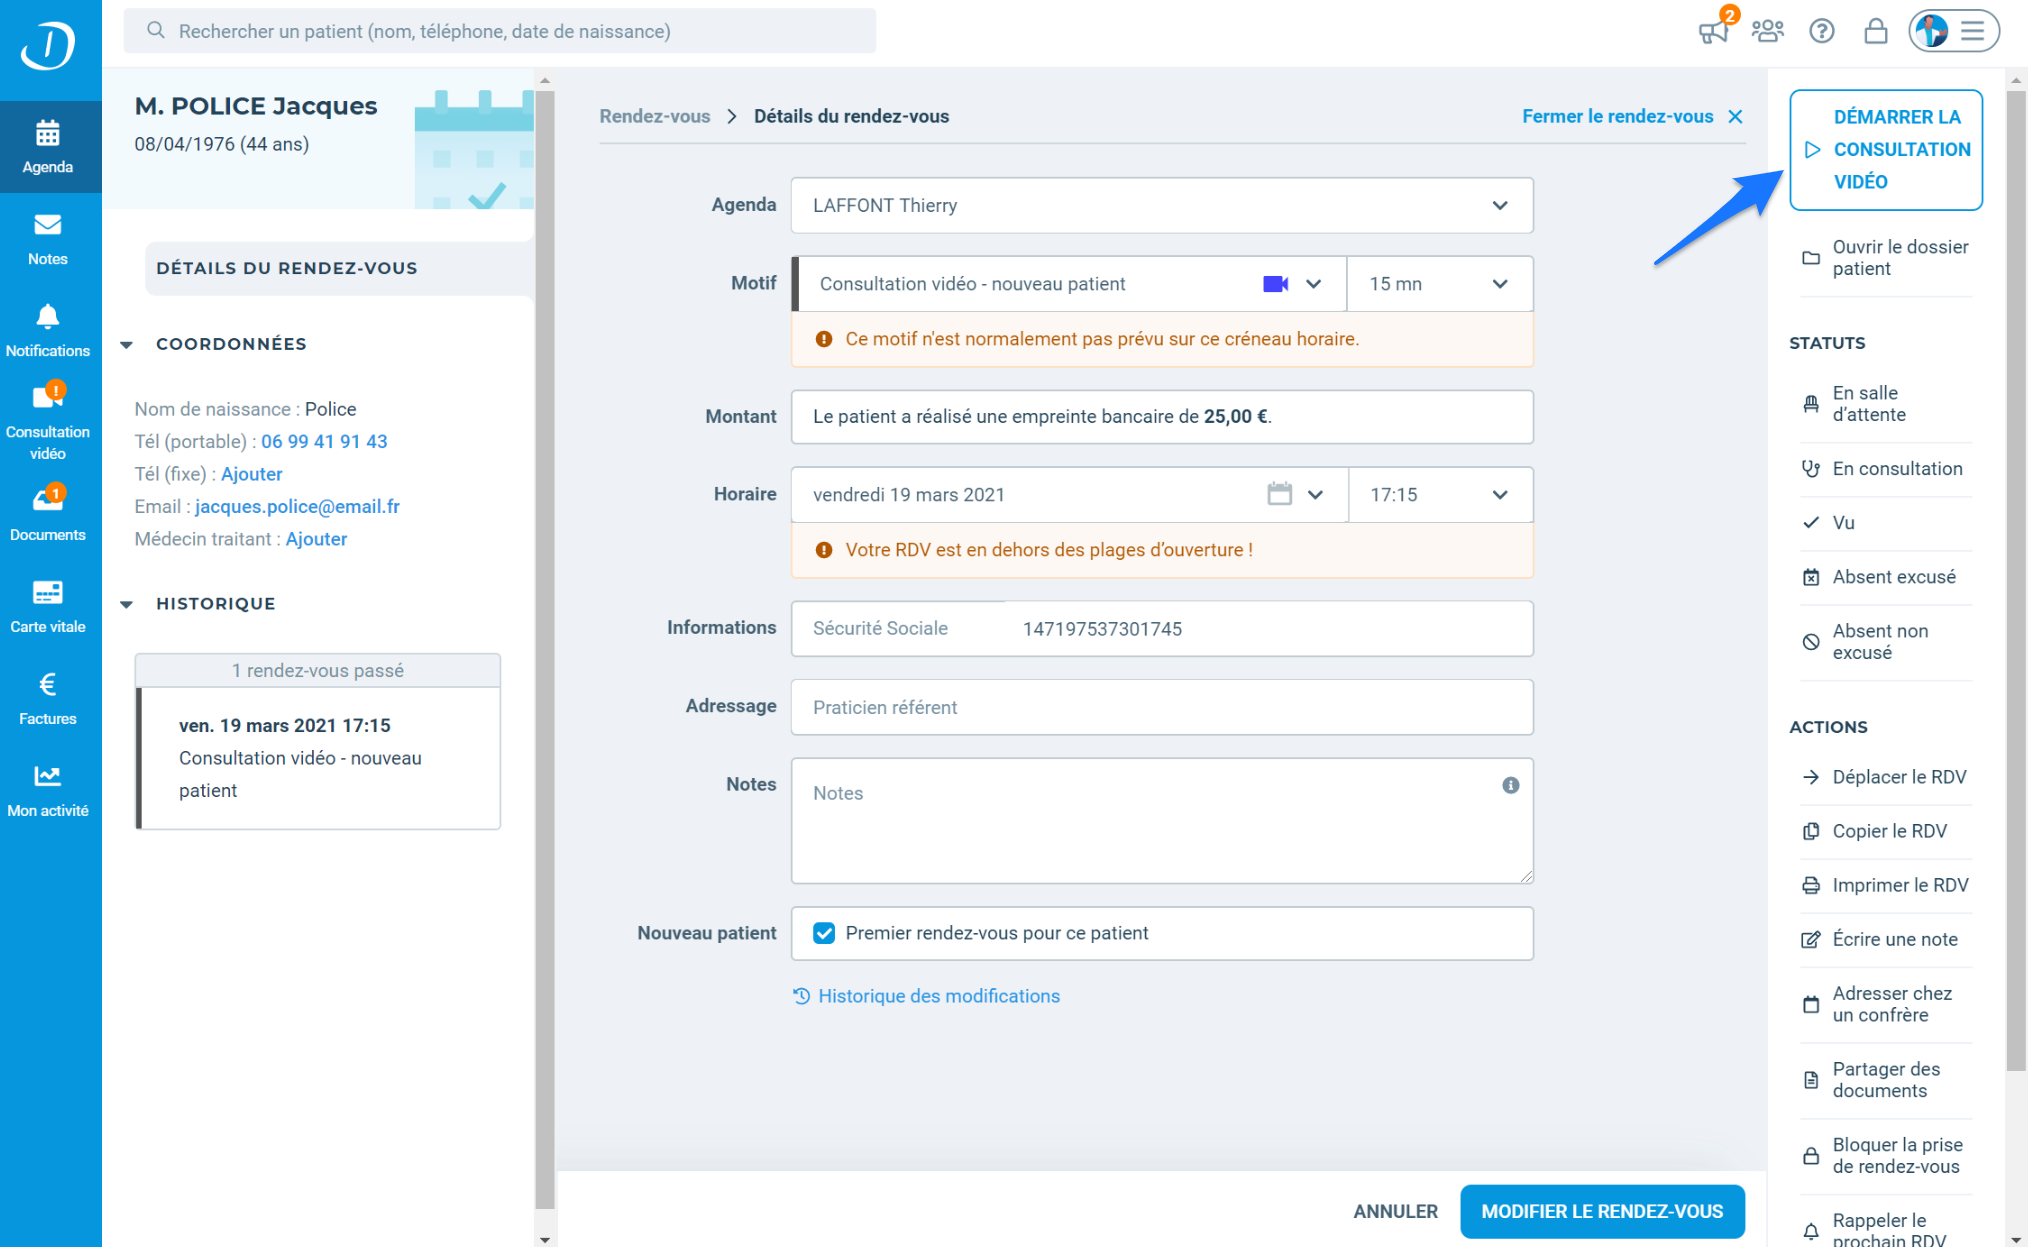This screenshot has height=1247, width=2028.
Task: Uncheck Premier rendez-vous pour ce patient
Action: tap(824, 933)
